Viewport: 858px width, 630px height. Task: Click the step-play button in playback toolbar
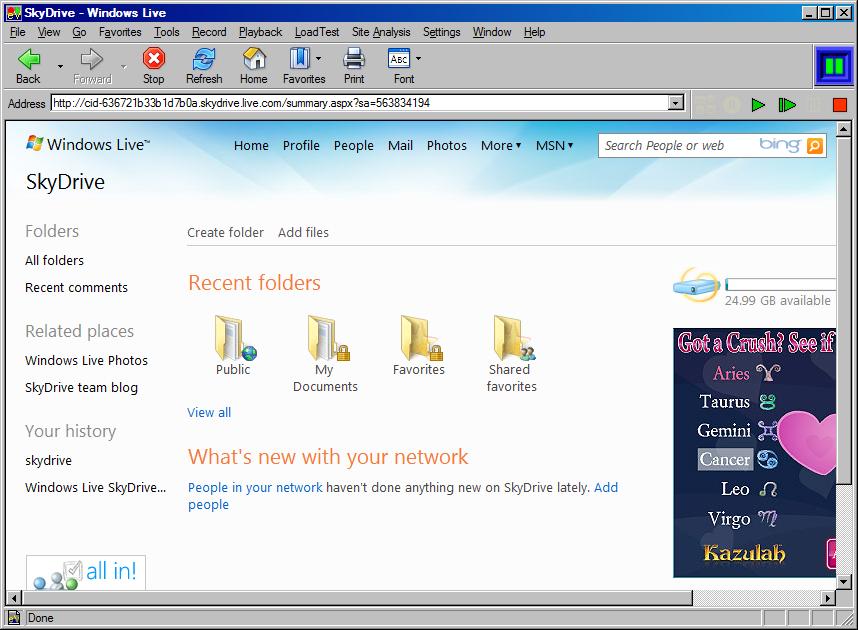point(787,105)
